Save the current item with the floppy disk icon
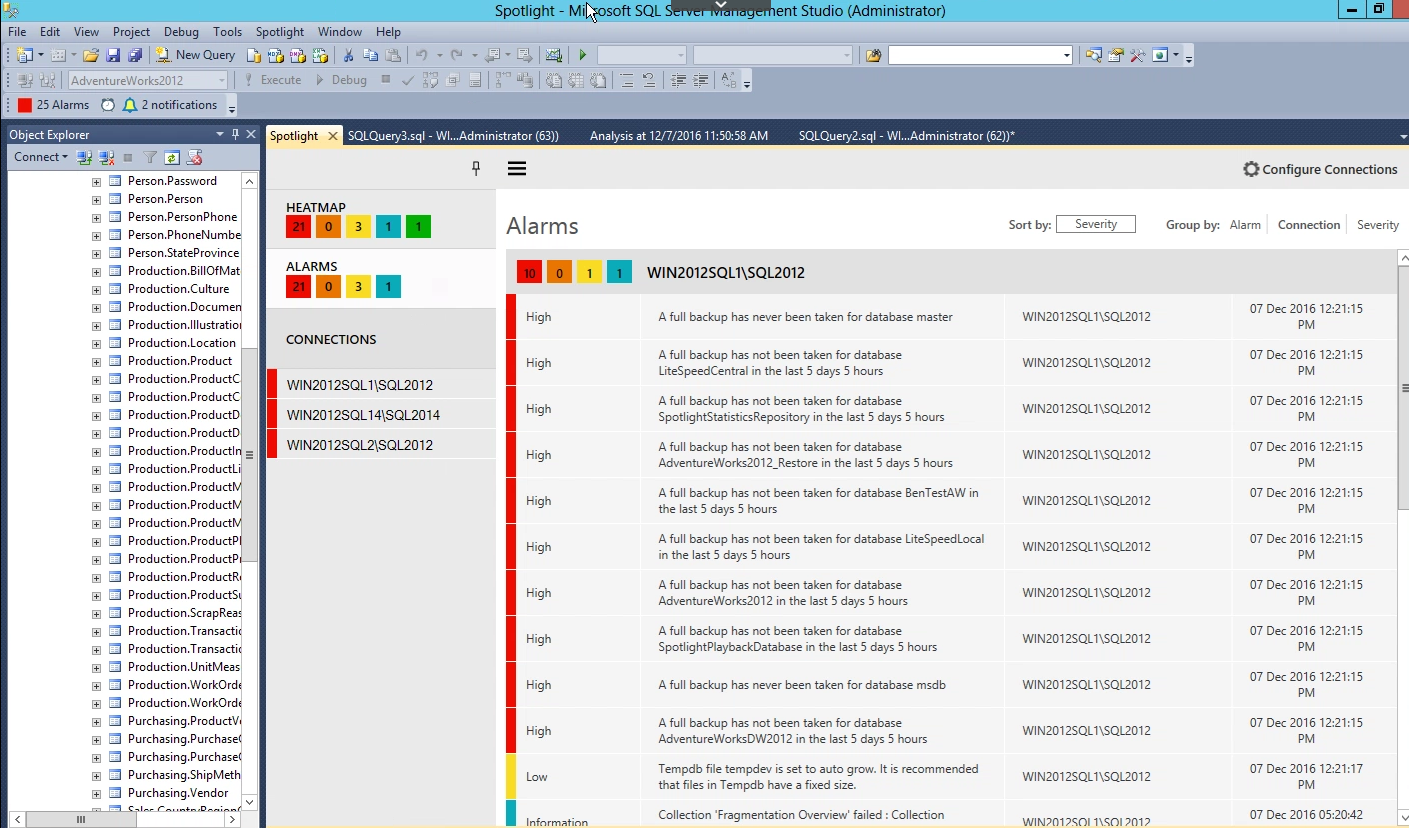Screen dimensions: 1409x828 pos(112,55)
